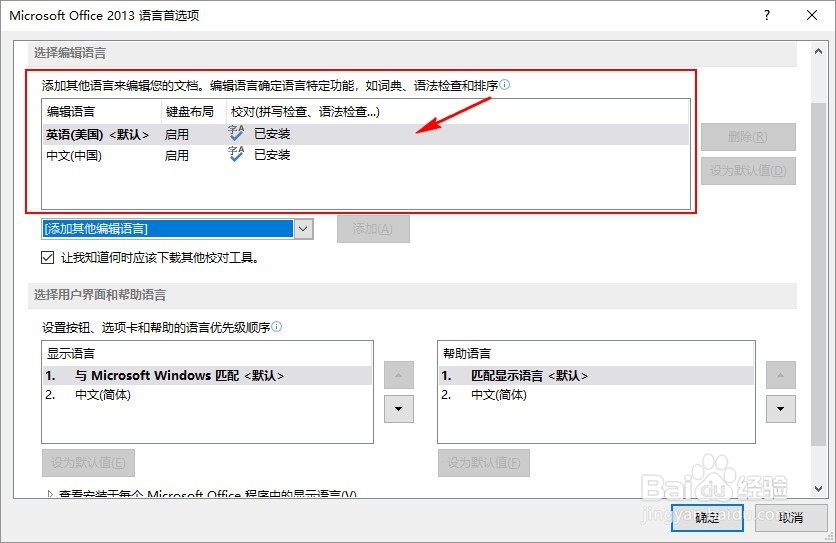Viewport: 836px width, 543px height.
Task: Click the help question mark in title bar
Action: point(767,15)
